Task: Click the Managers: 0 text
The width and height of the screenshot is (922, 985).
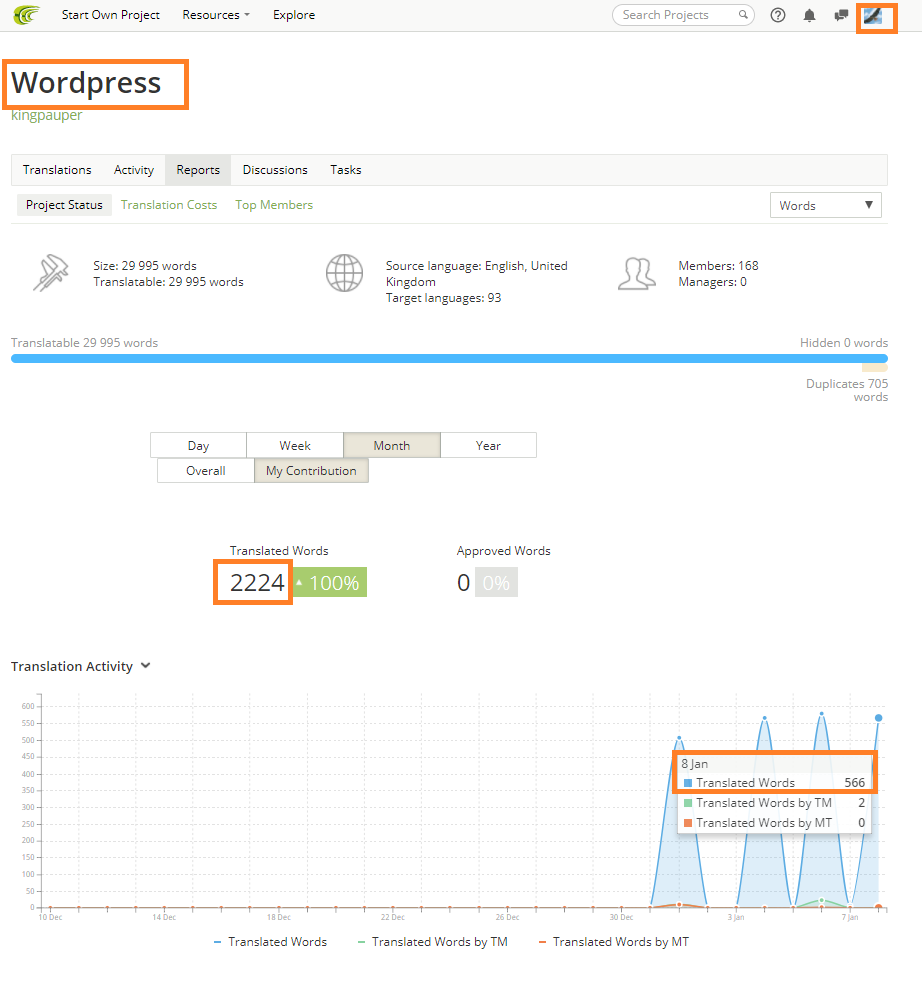Action: [x=712, y=282]
